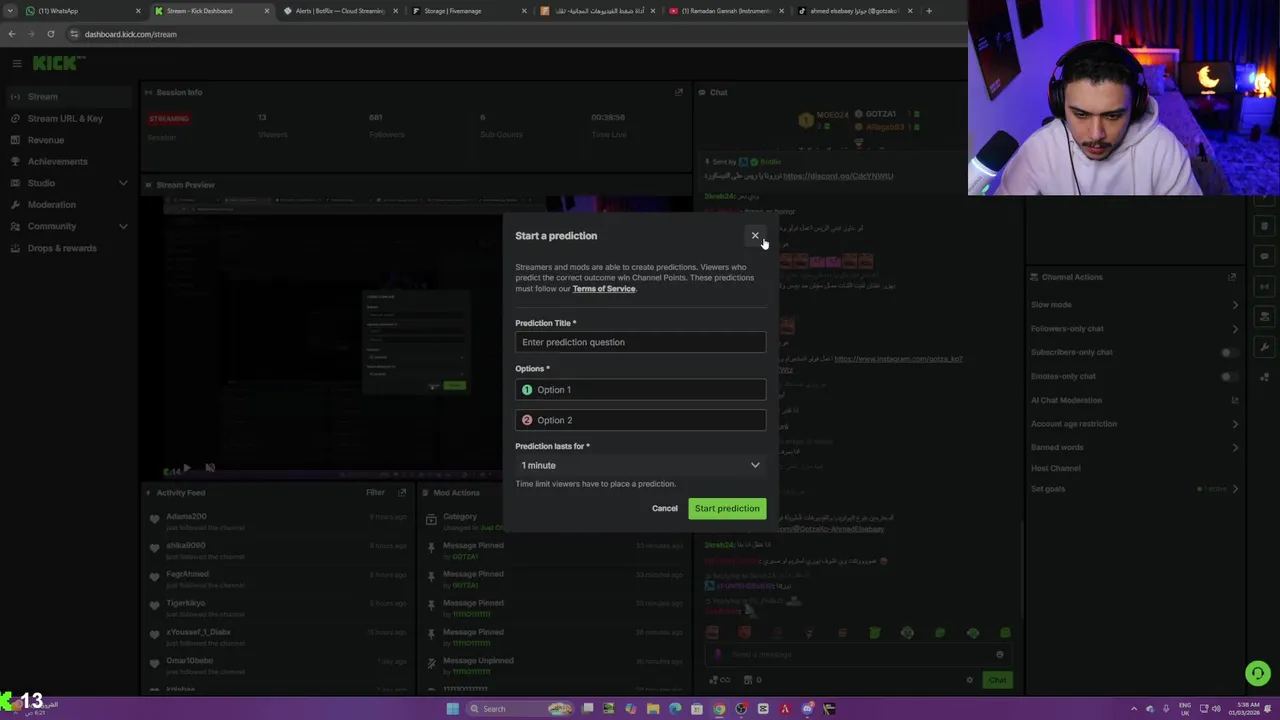Click the Option 2 input field
The height and width of the screenshot is (720, 1280).
pyautogui.click(x=640, y=420)
